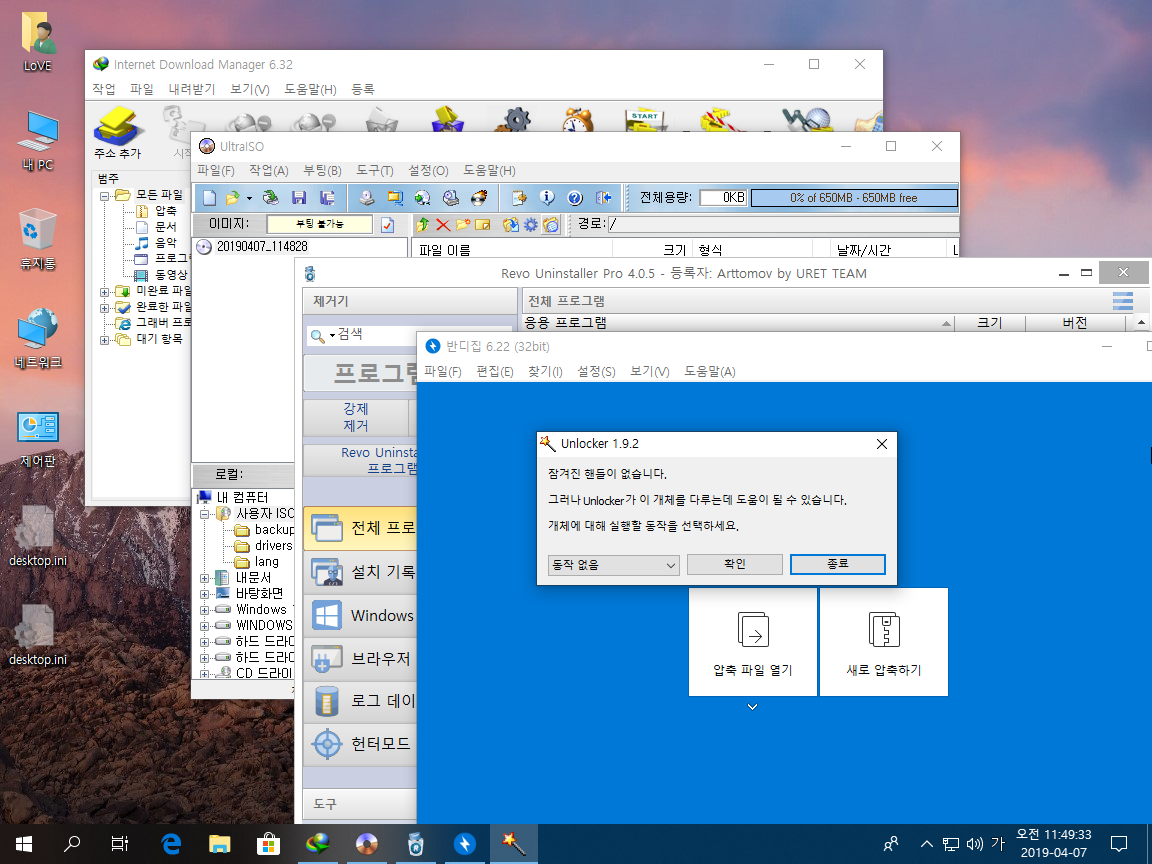
Task: Collapse 사용자 ISO node in UltraISO local tree
Action: pyautogui.click(x=205, y=514)
